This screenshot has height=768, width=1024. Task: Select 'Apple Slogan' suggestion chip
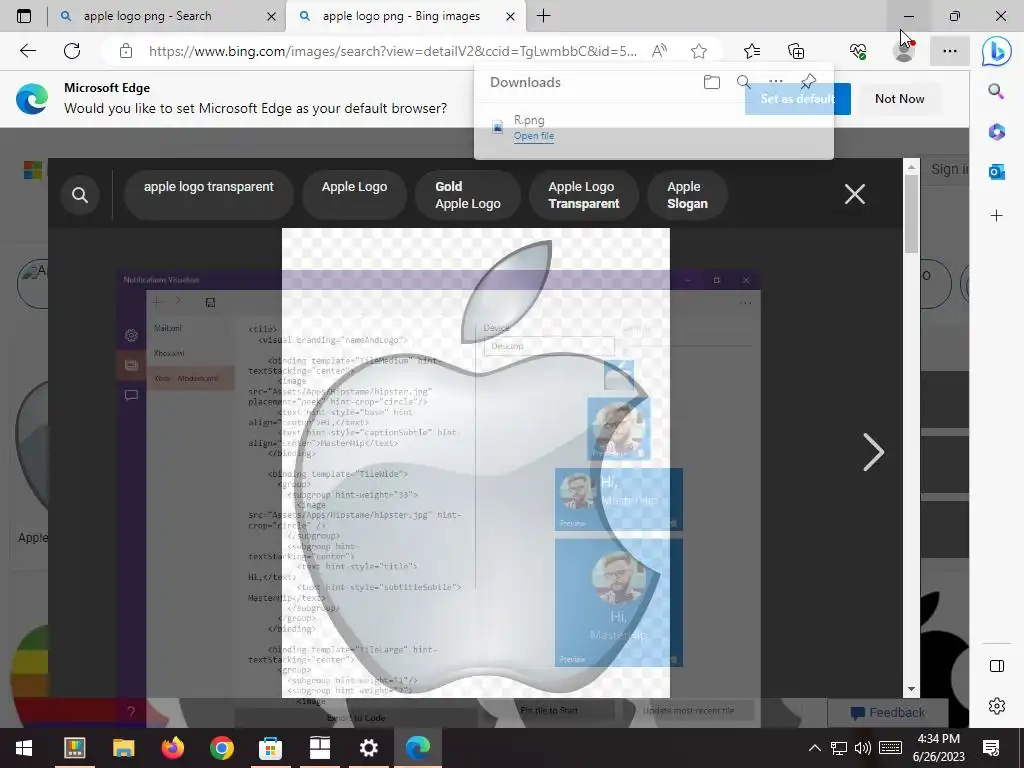[x=687, y=195]
